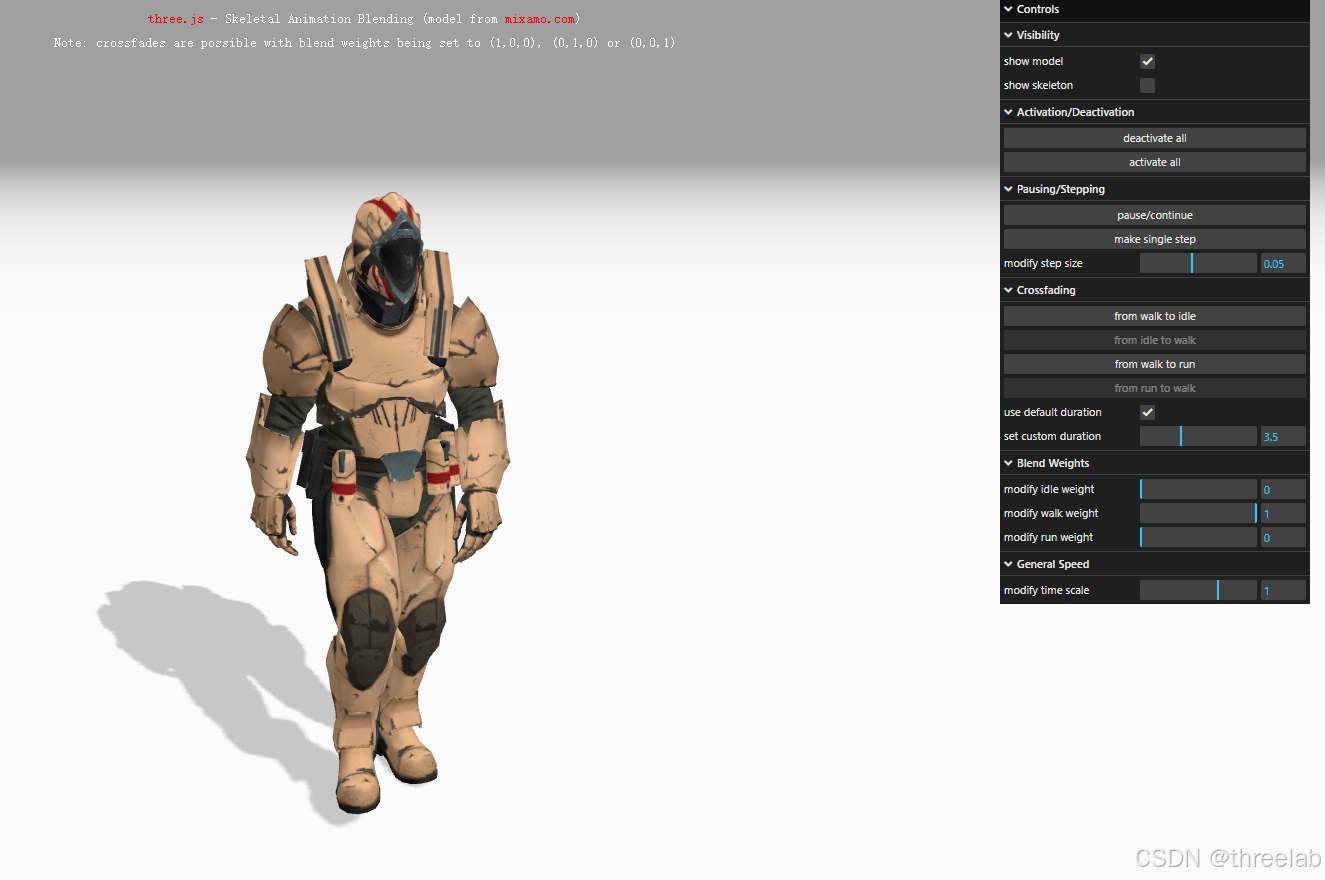
Task: Adjust the modify walk weight slider
Action: click(x=1198, y=514)
